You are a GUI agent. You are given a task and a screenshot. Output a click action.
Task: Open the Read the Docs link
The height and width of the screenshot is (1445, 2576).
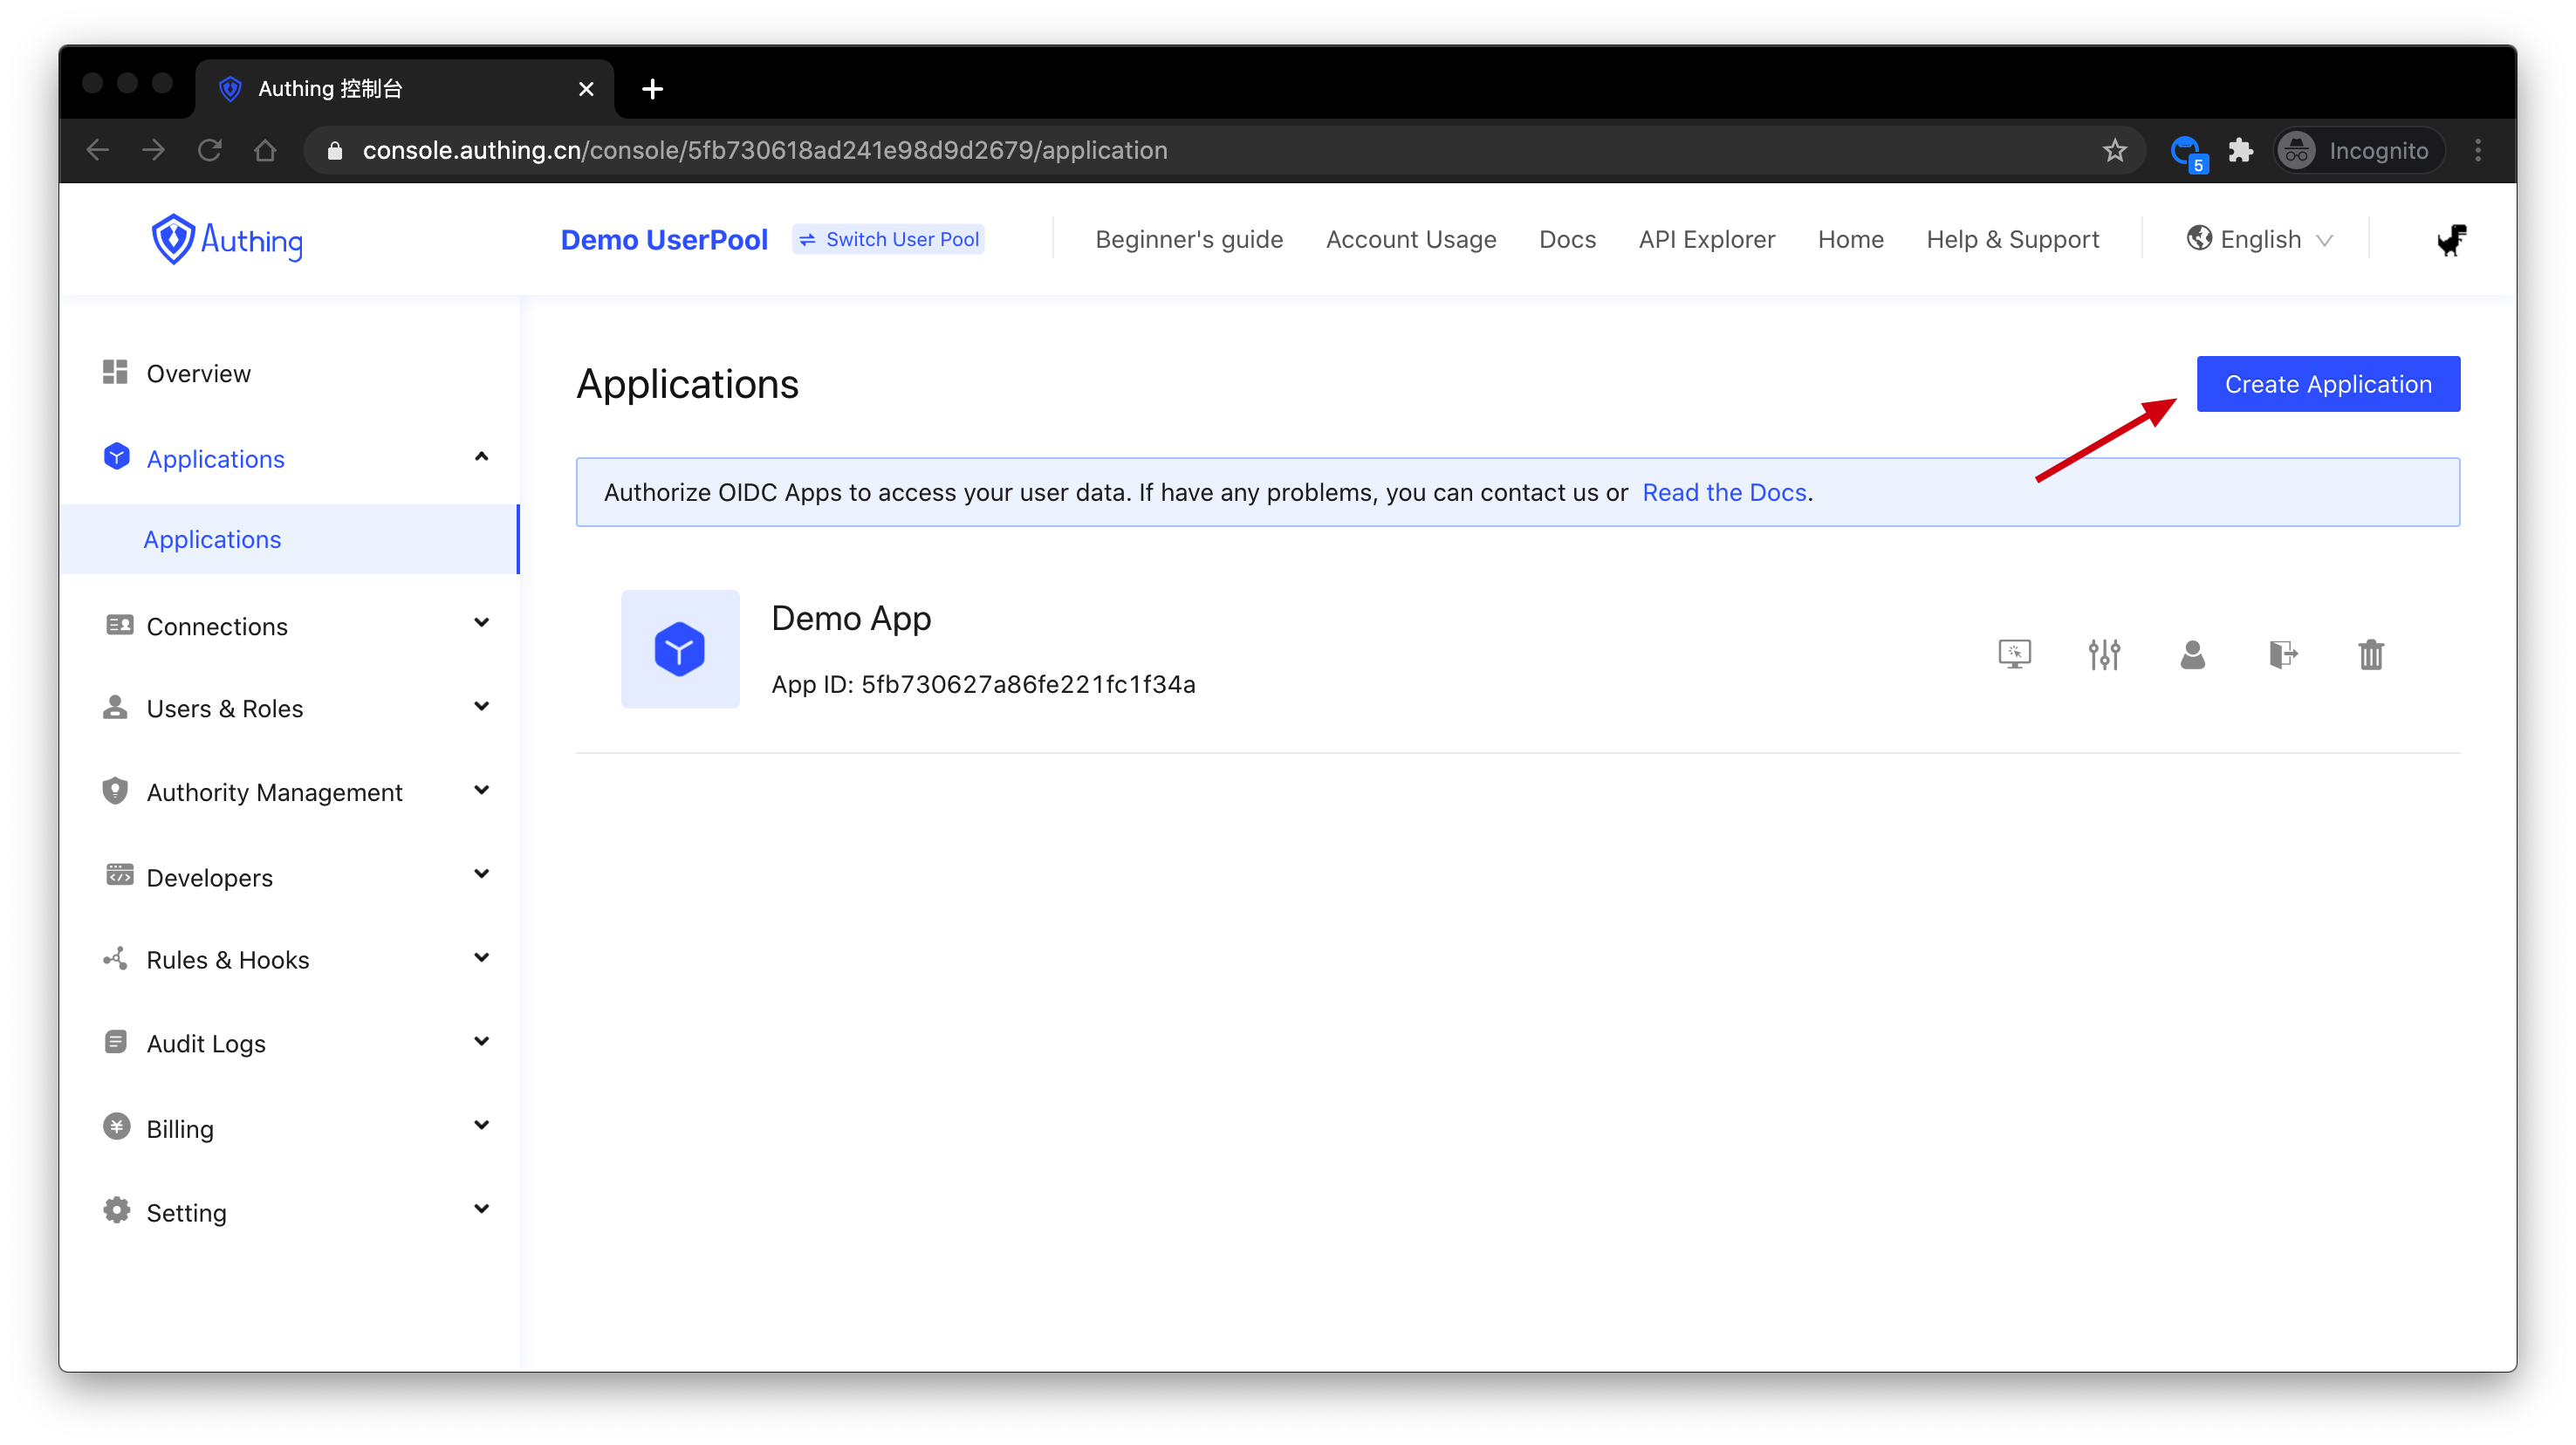tap(1724, 492)
